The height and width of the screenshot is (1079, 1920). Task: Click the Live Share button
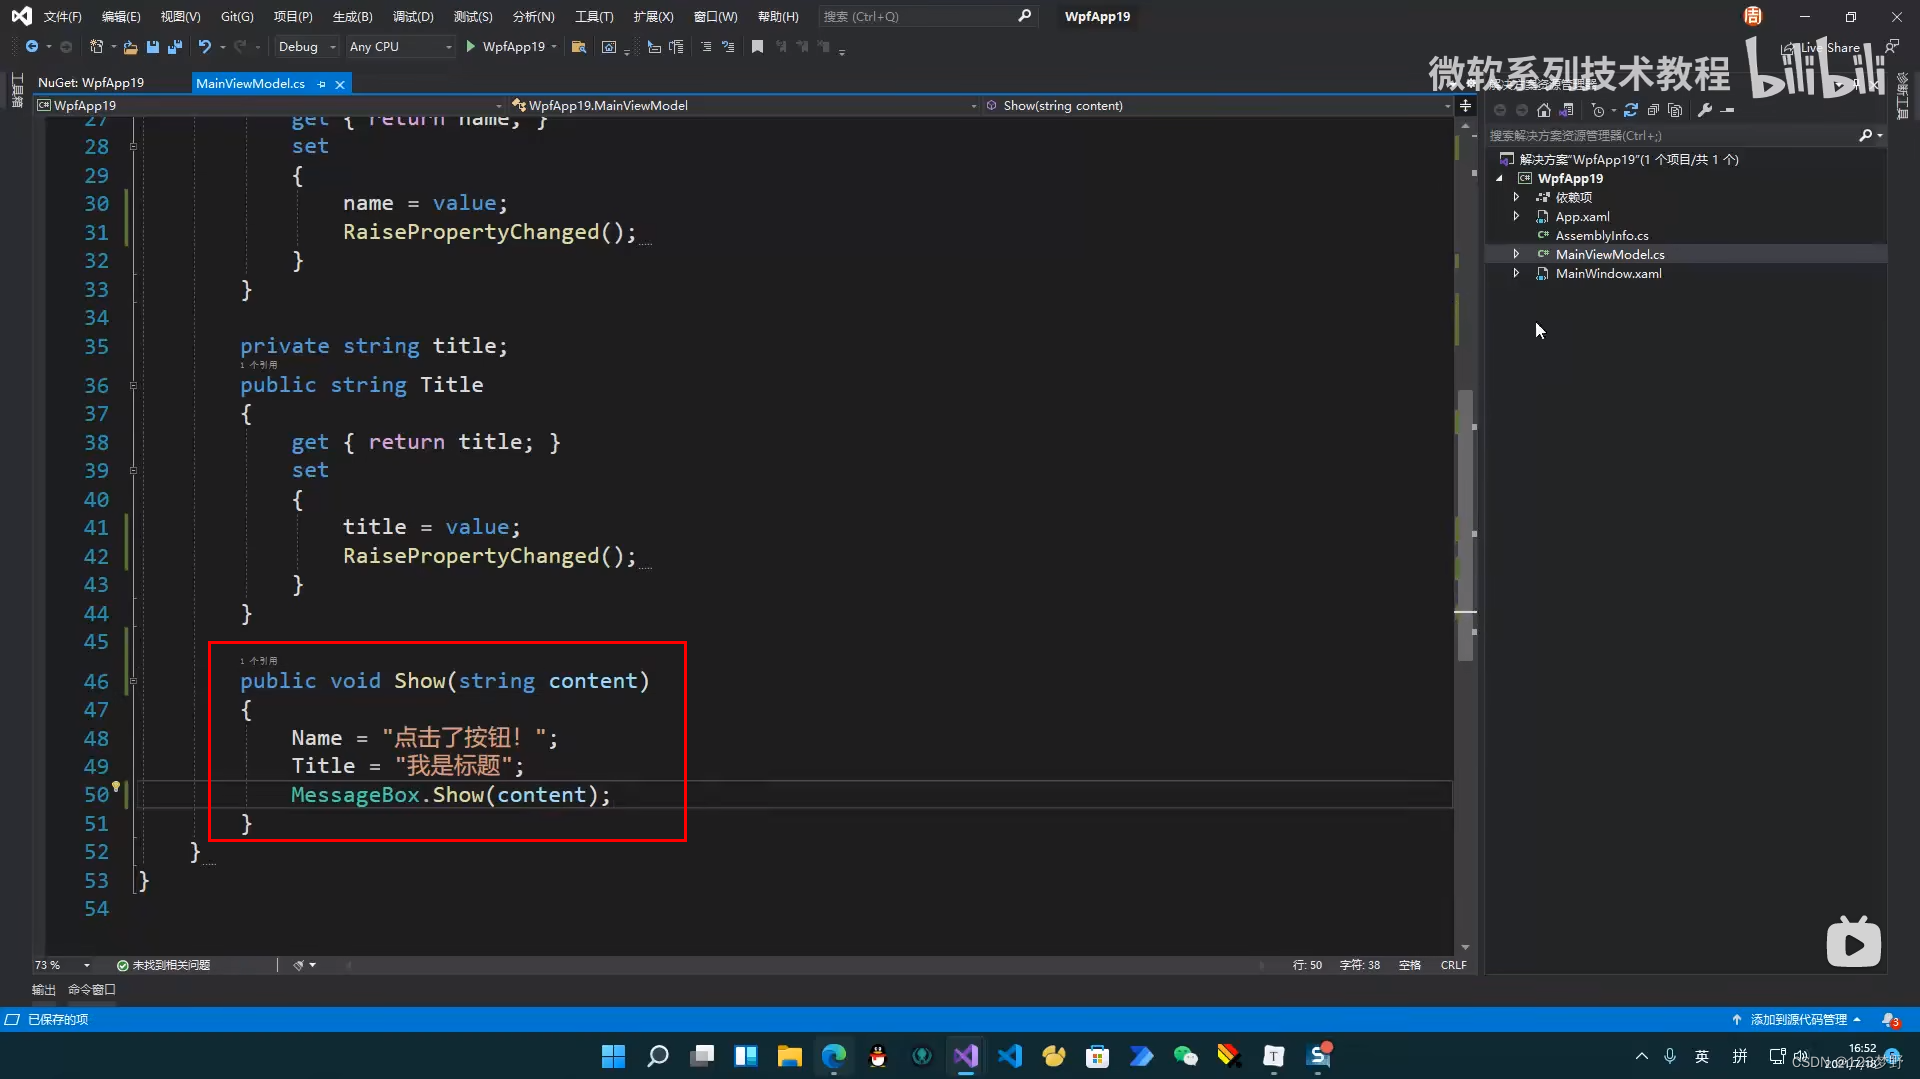click(1823, 47)
